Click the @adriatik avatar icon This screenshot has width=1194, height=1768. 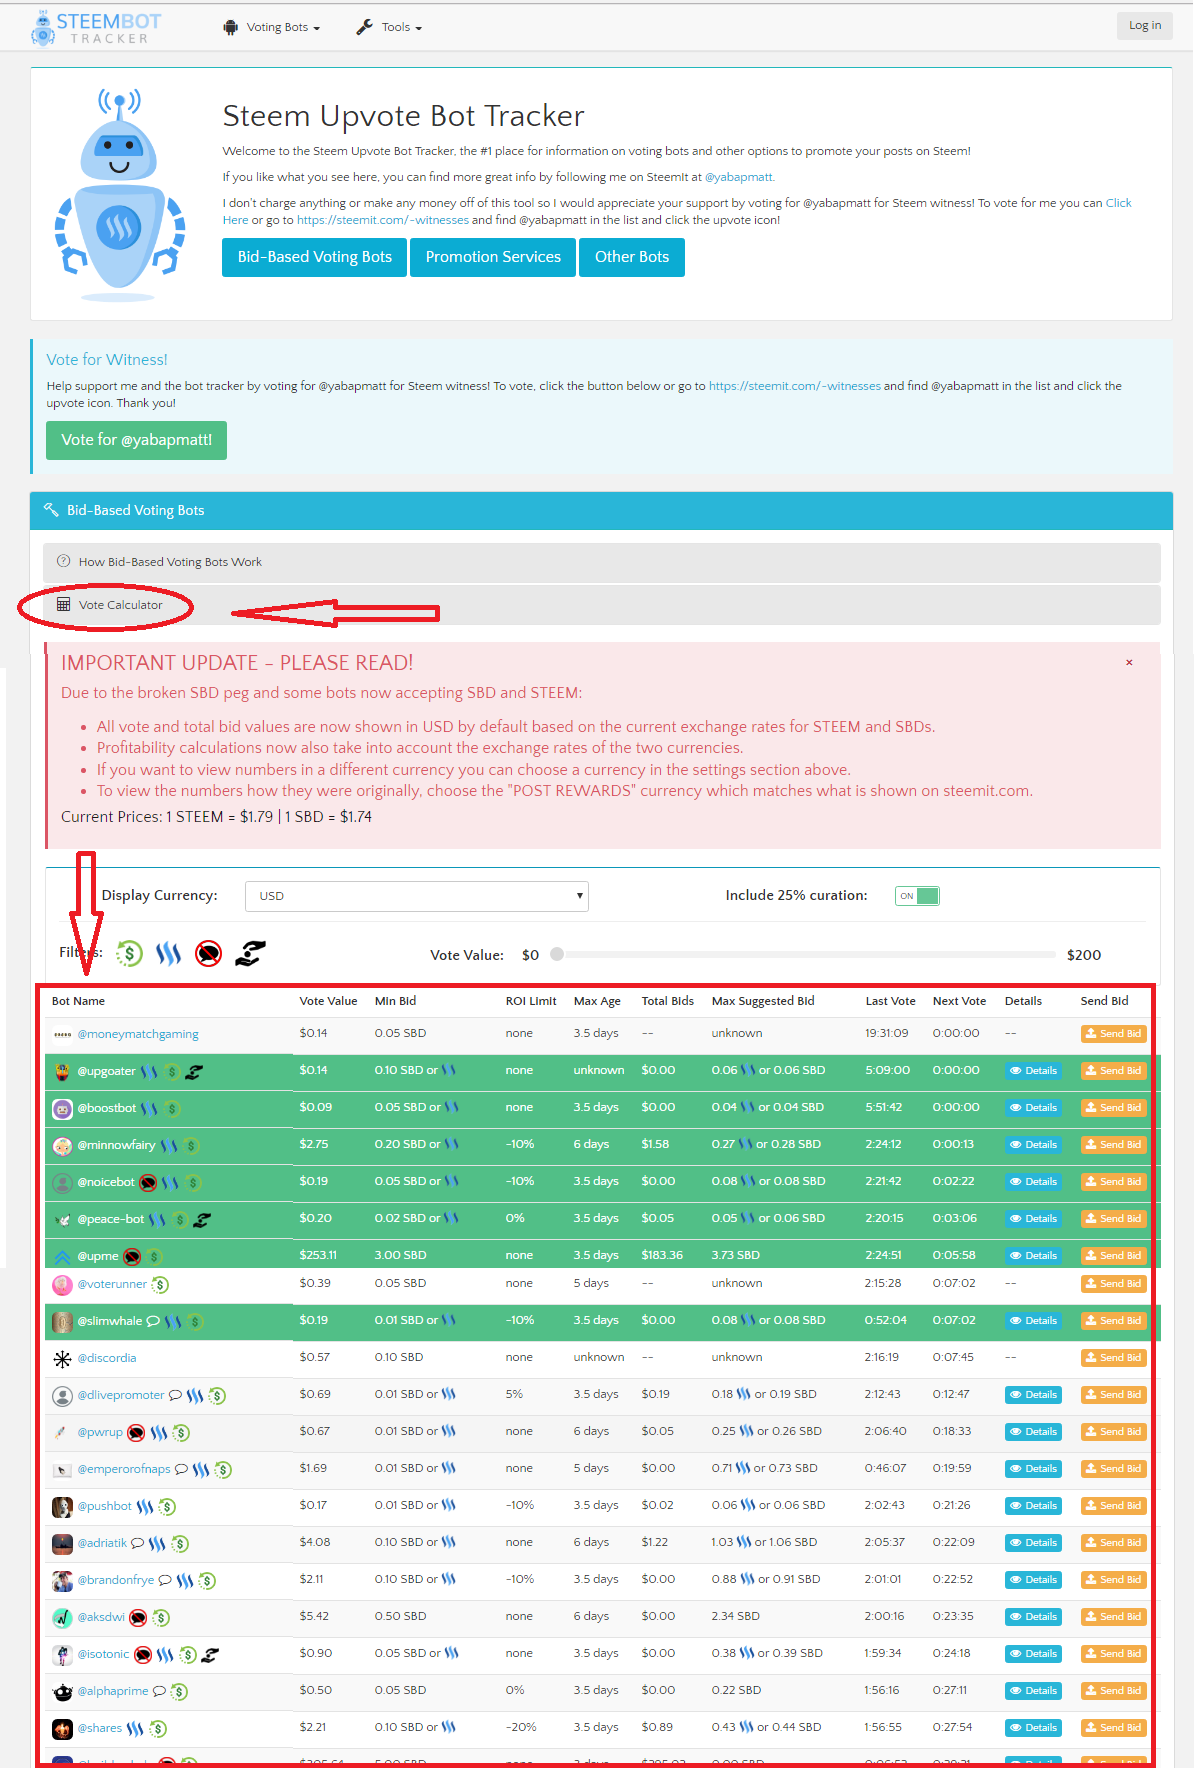tap(62, 1544)
